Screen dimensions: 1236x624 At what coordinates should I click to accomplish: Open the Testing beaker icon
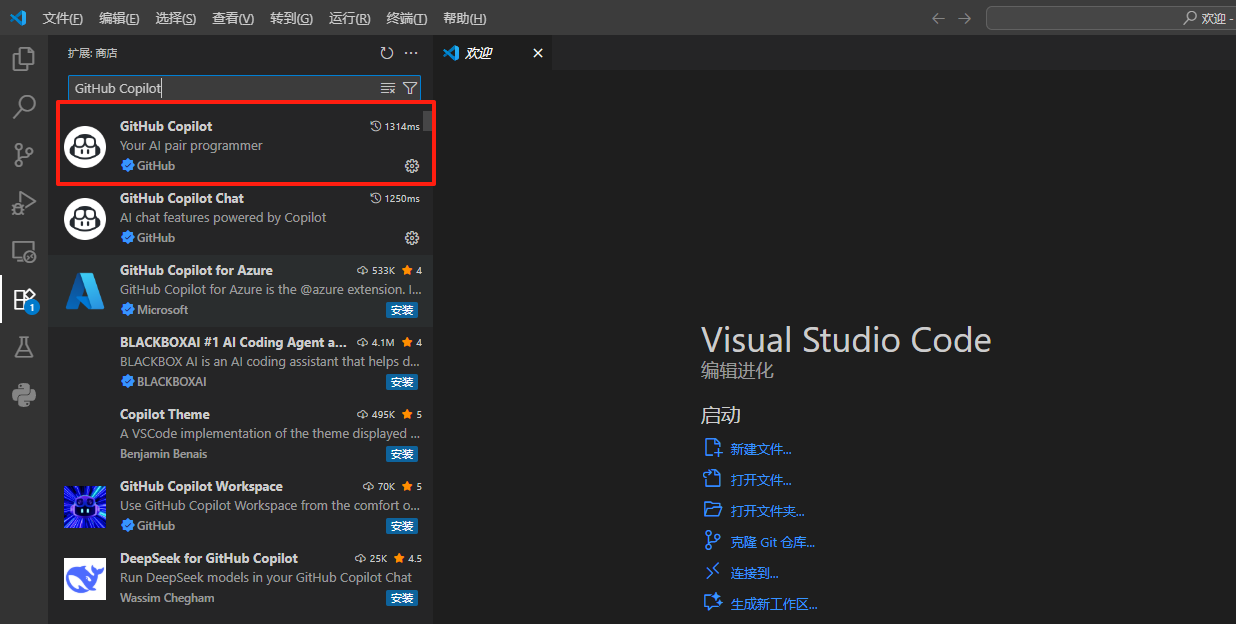(x=23, y=347)
